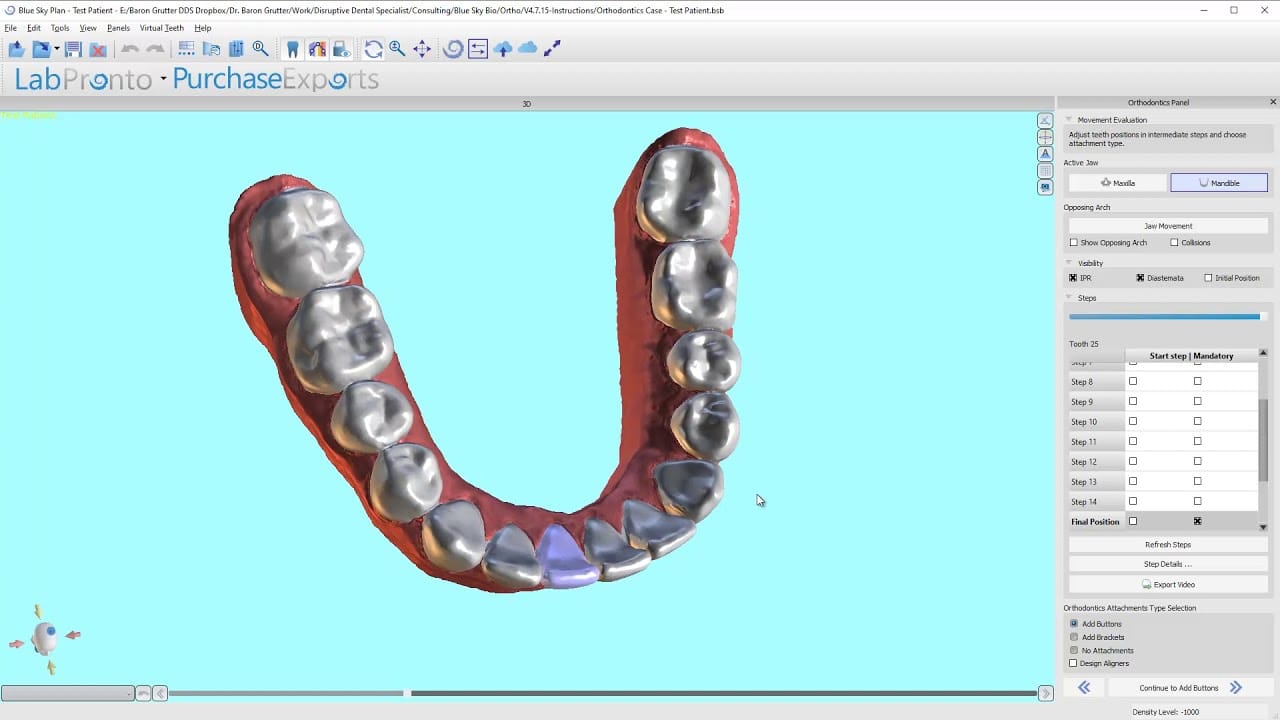Click the table layout toolbar icon
Viewport: 1280px width, 720px height.
click(187, 49)
